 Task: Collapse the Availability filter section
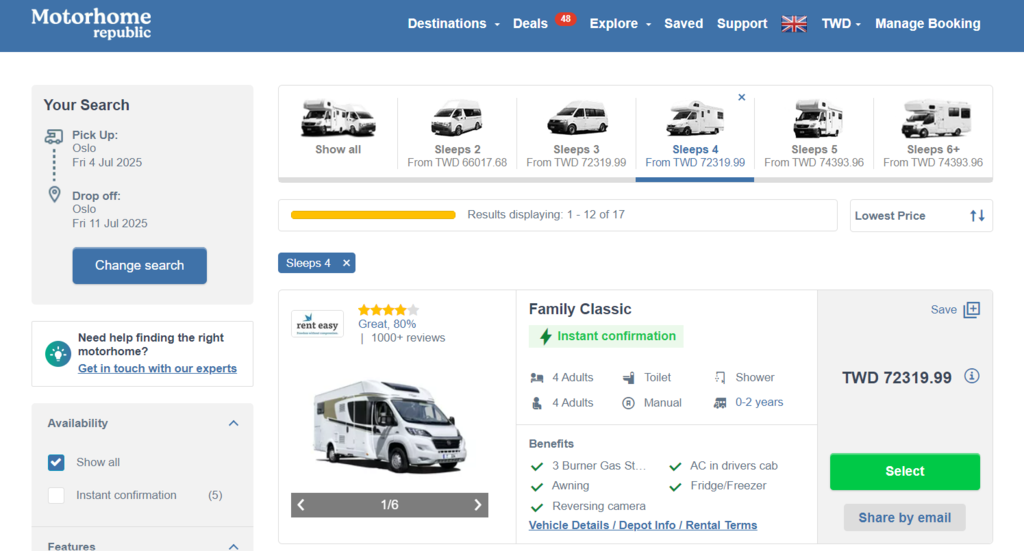(233, 423)
